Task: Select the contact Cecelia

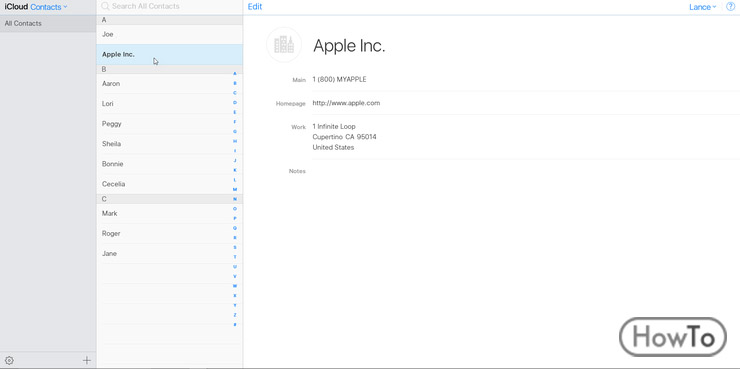Action: click(x=170, y=184)
